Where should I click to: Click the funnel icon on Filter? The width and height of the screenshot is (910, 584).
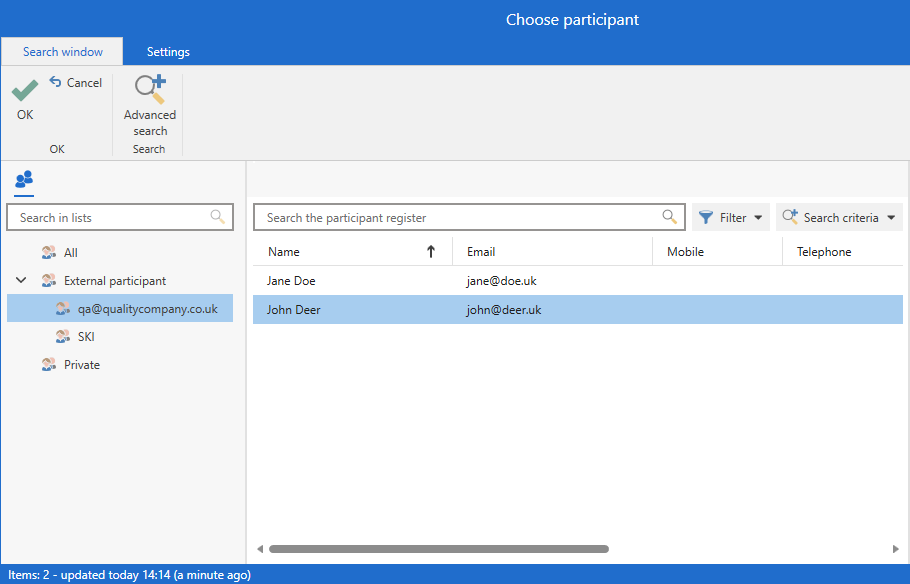point(706,217)
